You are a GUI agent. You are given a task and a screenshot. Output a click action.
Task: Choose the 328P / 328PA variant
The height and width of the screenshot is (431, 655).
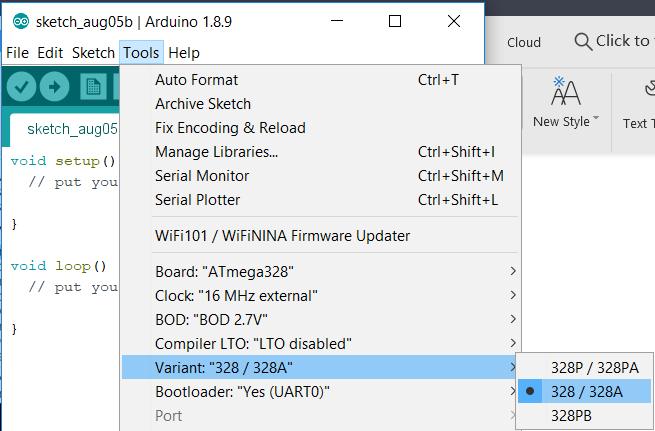[x=584, y=368]
